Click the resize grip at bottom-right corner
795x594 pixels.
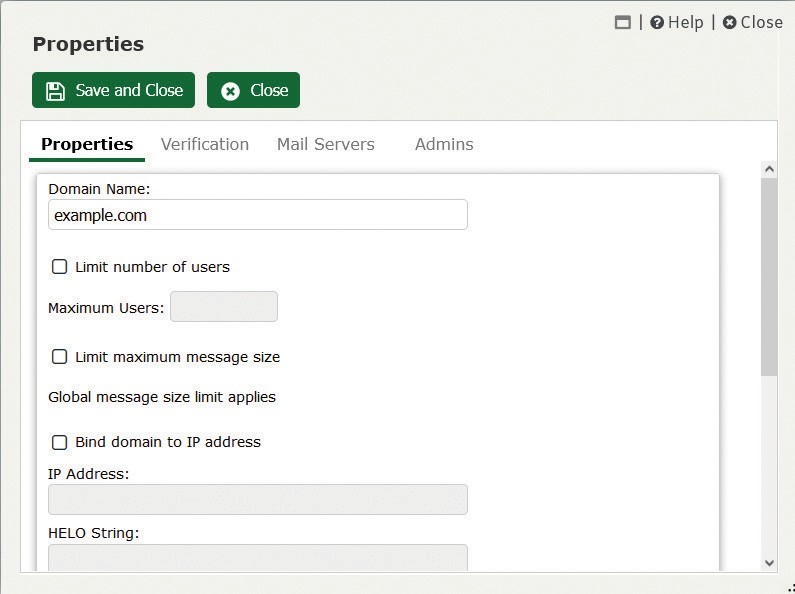[791, 588]
